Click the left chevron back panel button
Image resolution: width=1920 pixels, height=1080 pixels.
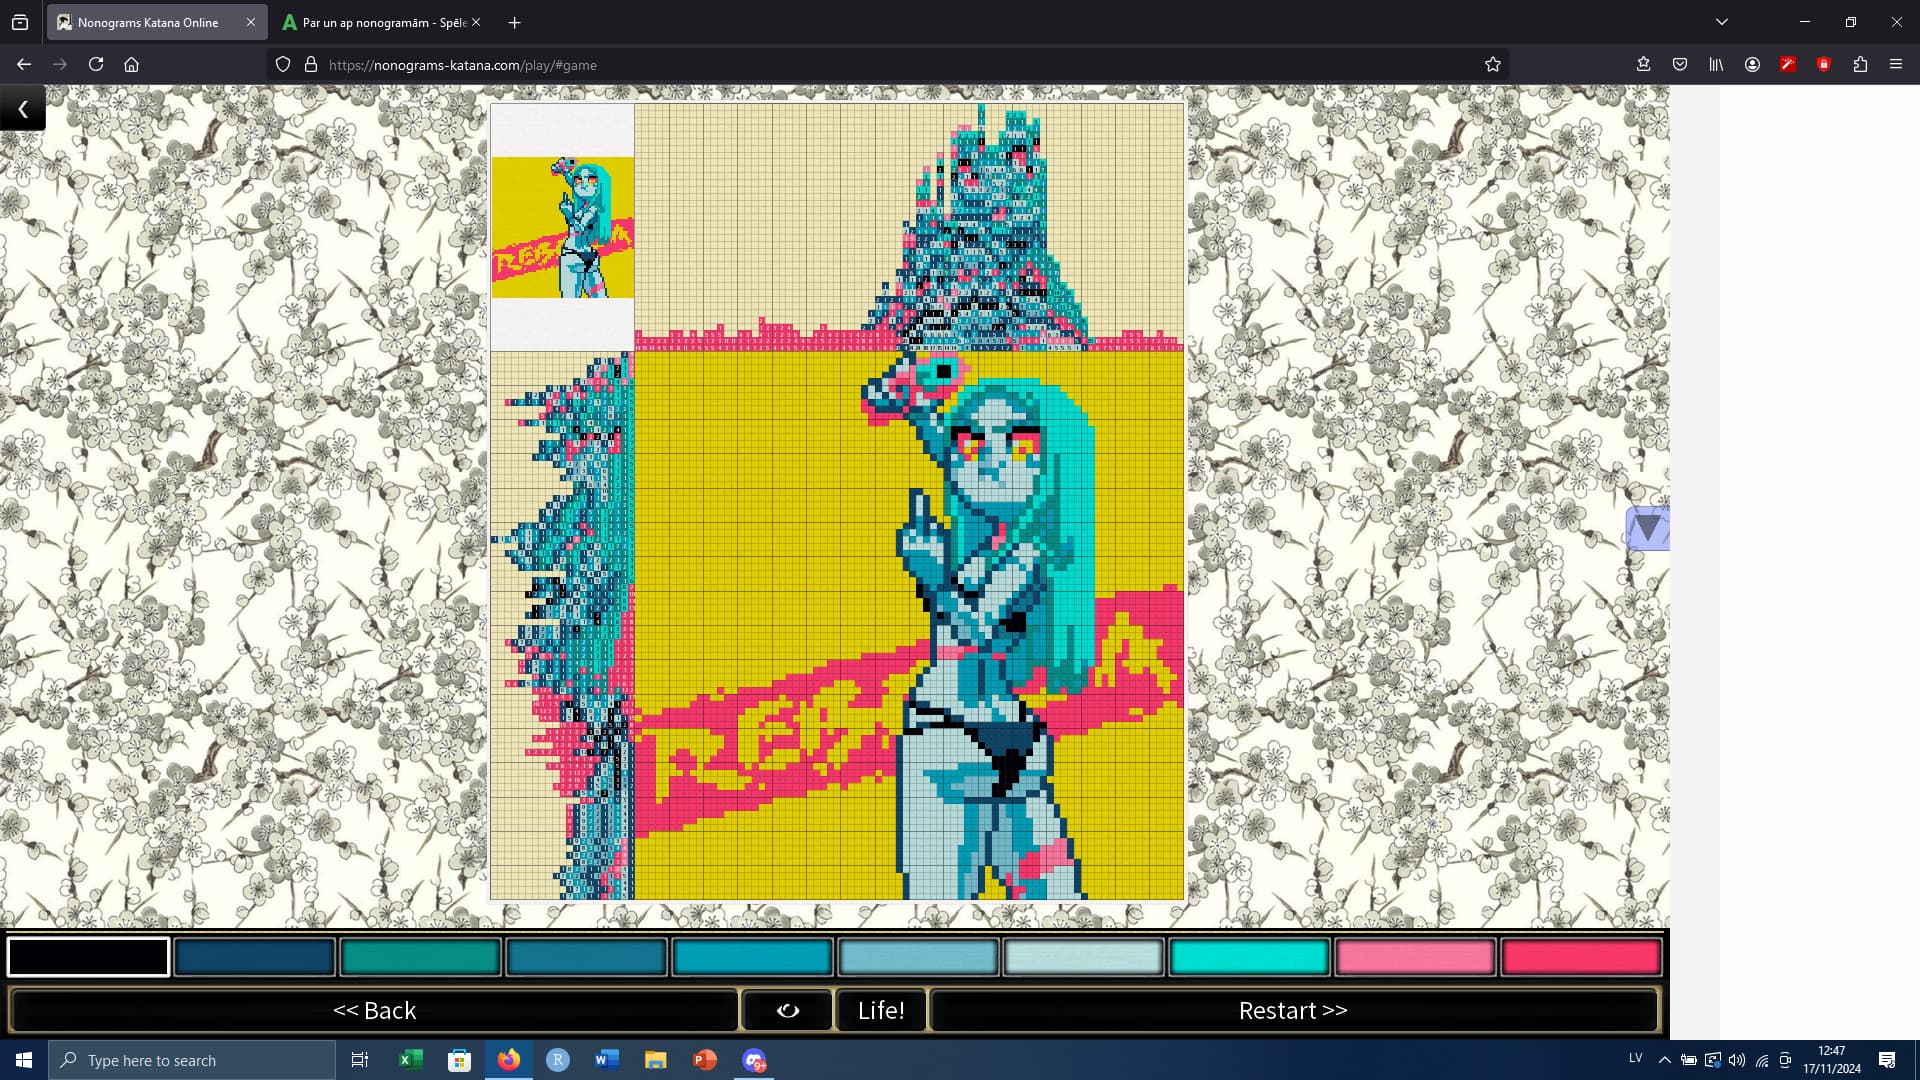(x=23, y=109)
